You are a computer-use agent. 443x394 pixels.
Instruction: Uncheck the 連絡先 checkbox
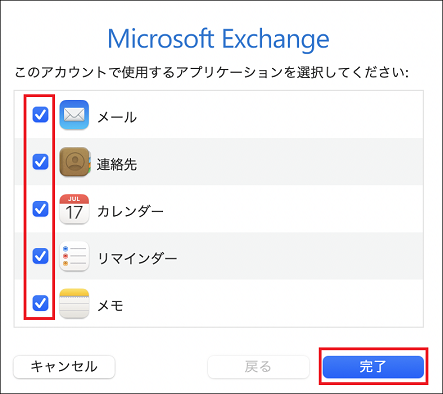pyautogui.click(x=40, y=162)
